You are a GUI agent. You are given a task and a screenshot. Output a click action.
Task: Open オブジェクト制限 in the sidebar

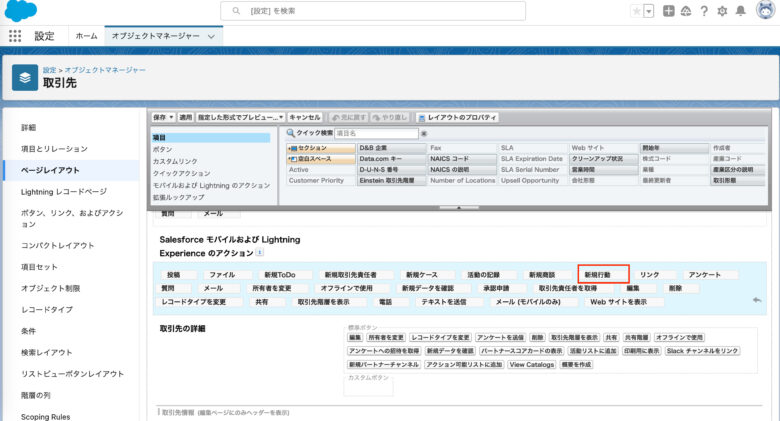point(50,288)
